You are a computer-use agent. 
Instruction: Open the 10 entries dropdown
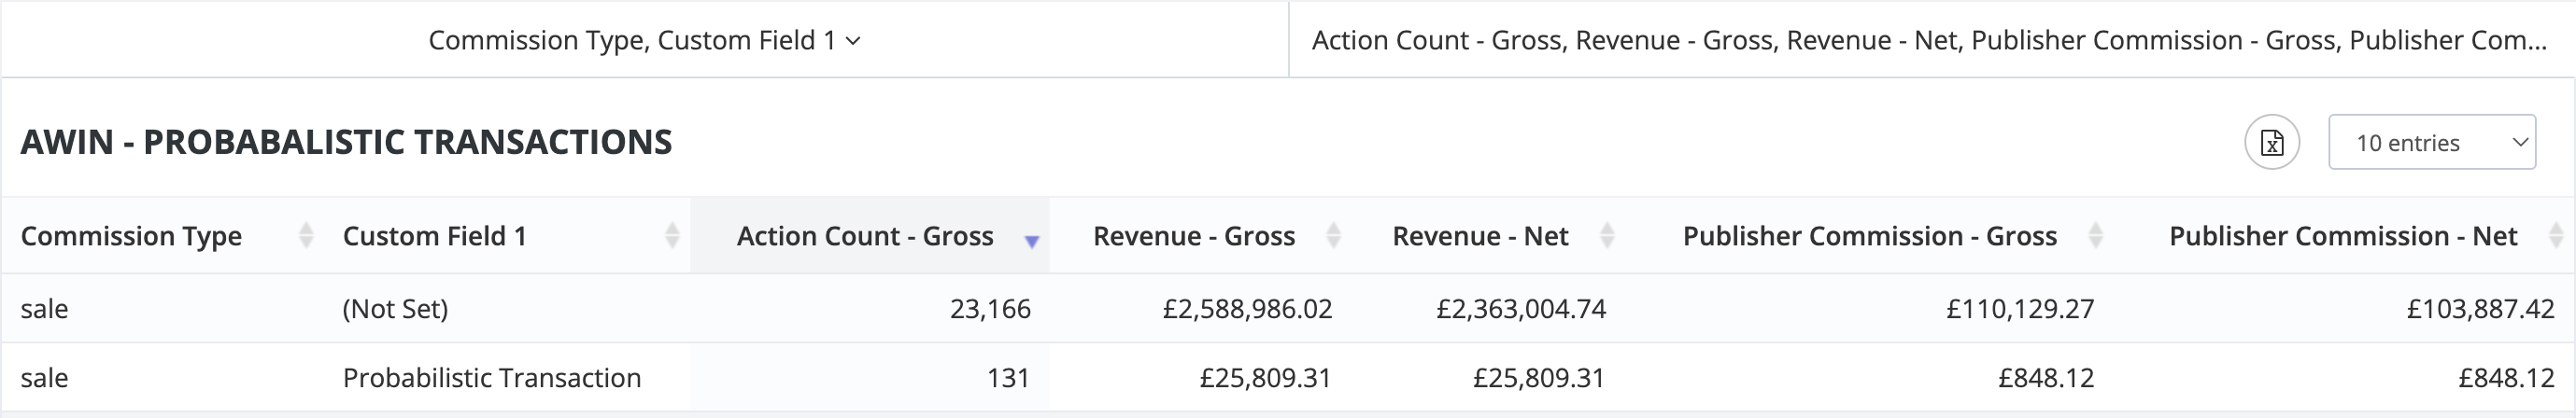pyautogui.click(x=2432, y=143)
